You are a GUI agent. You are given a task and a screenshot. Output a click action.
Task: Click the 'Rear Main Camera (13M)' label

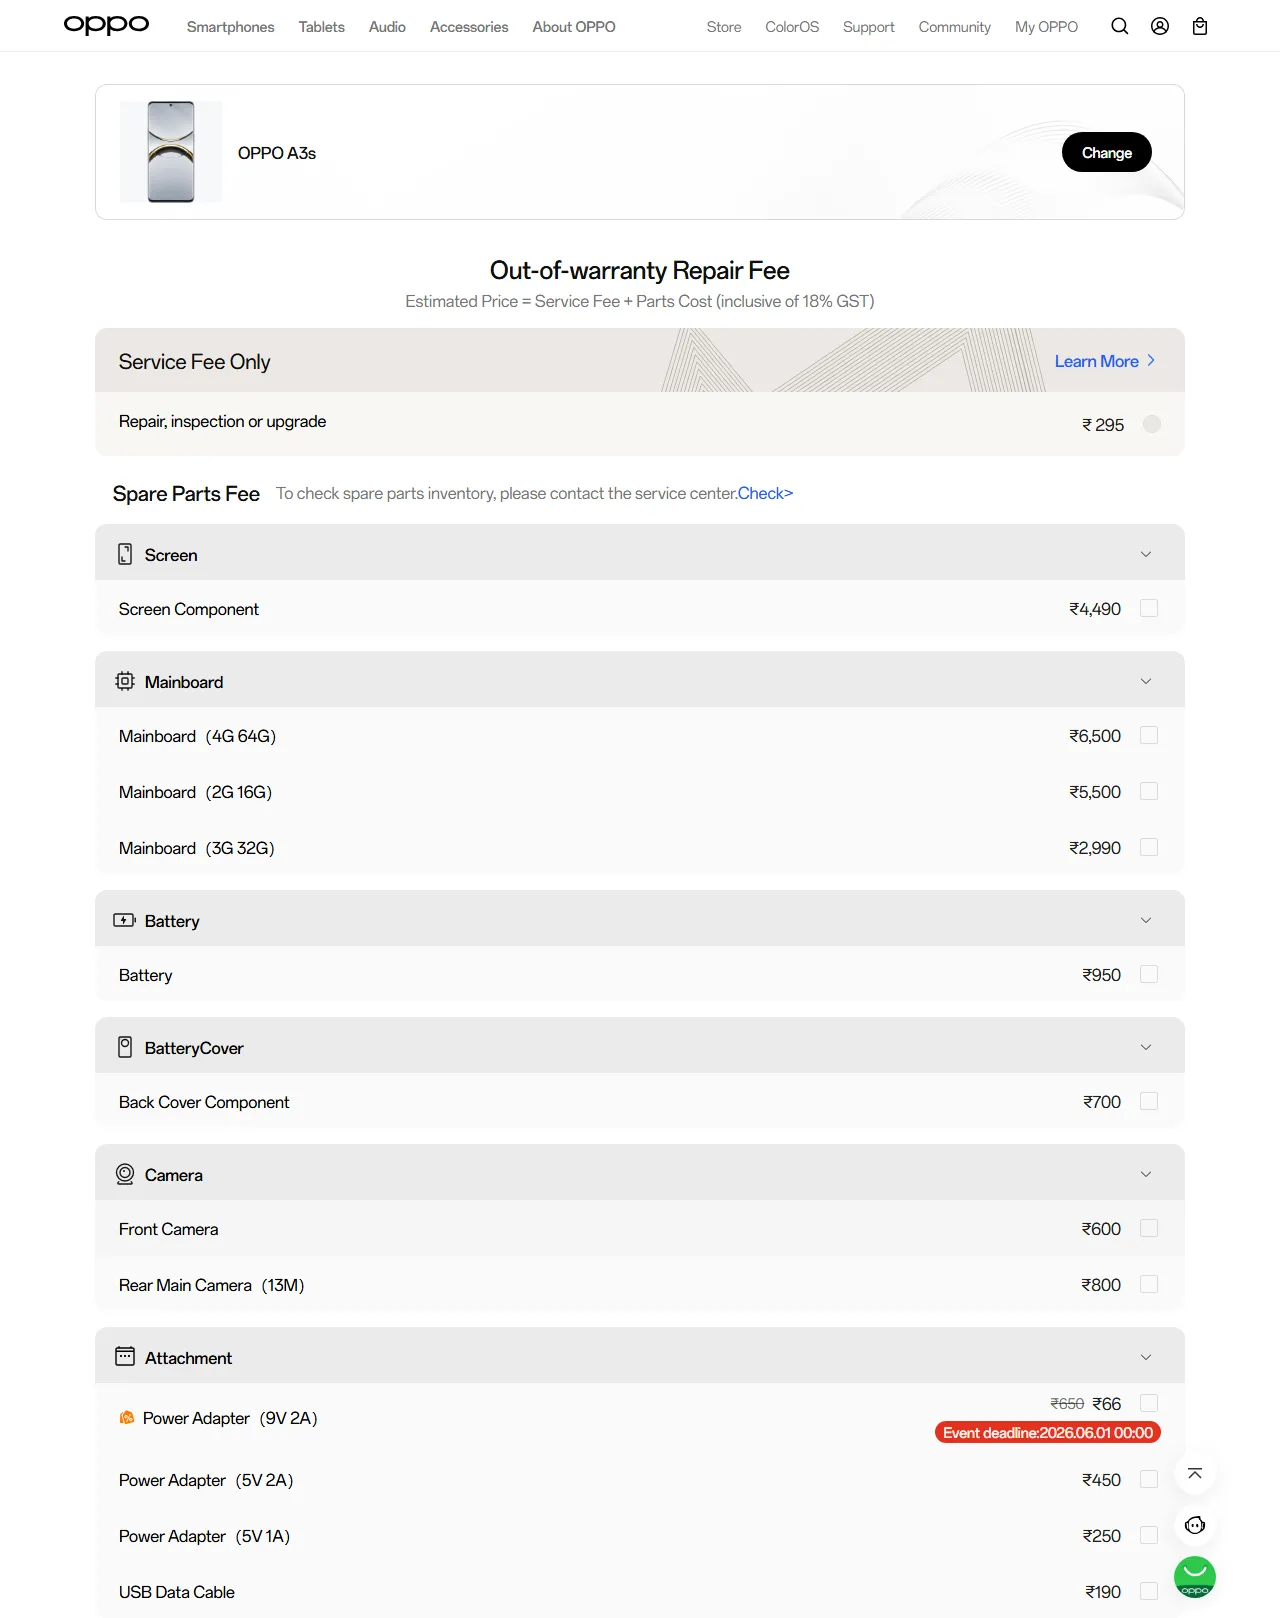pyautogui.click(x=212, y=1285)
